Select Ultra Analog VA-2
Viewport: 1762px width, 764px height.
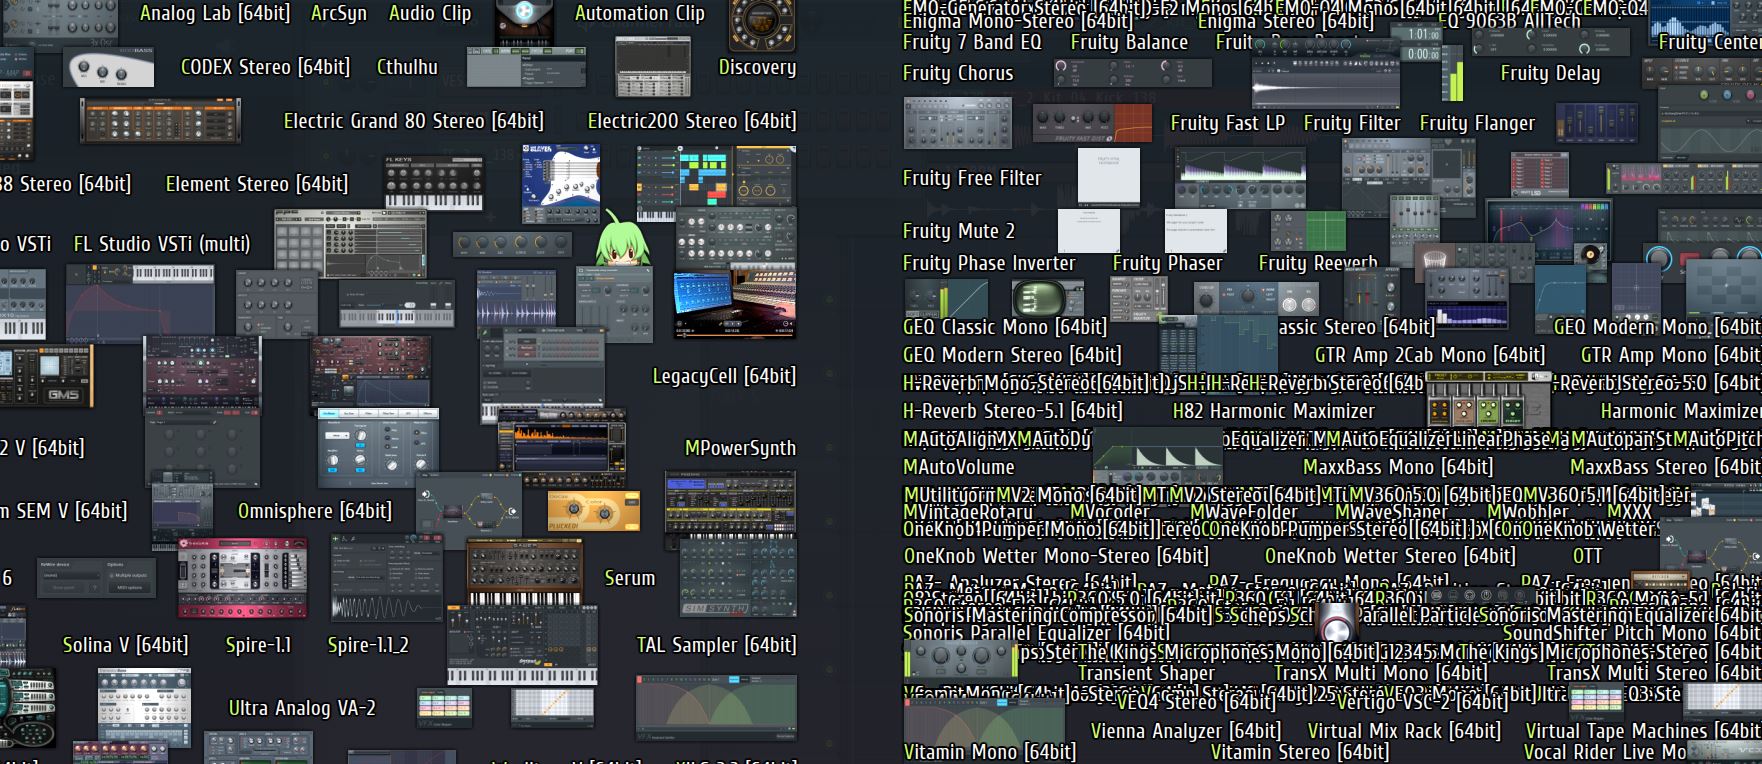[x=302, y=709]
